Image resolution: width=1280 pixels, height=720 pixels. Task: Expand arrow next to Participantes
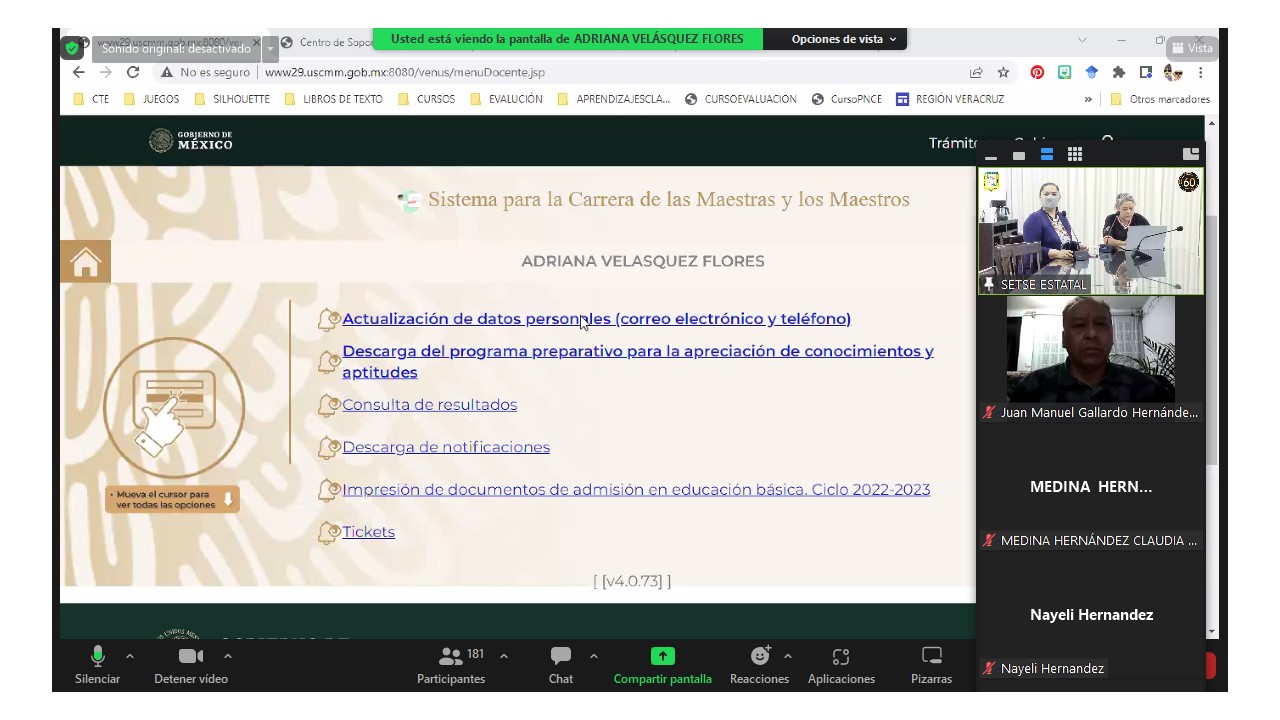pyautogui.click(x=503, y=656)
